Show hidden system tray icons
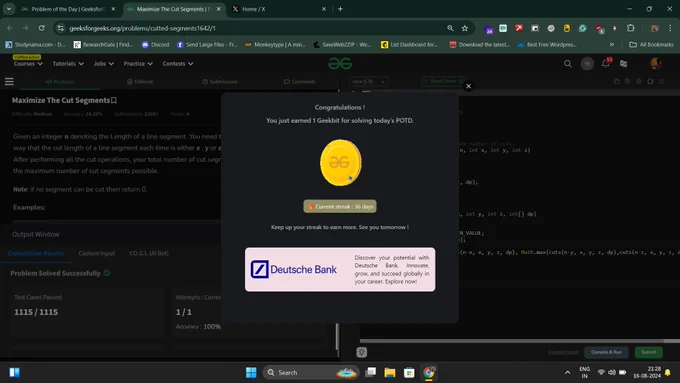This screenshot has height=383, width=680. click(x=567, y=373)
